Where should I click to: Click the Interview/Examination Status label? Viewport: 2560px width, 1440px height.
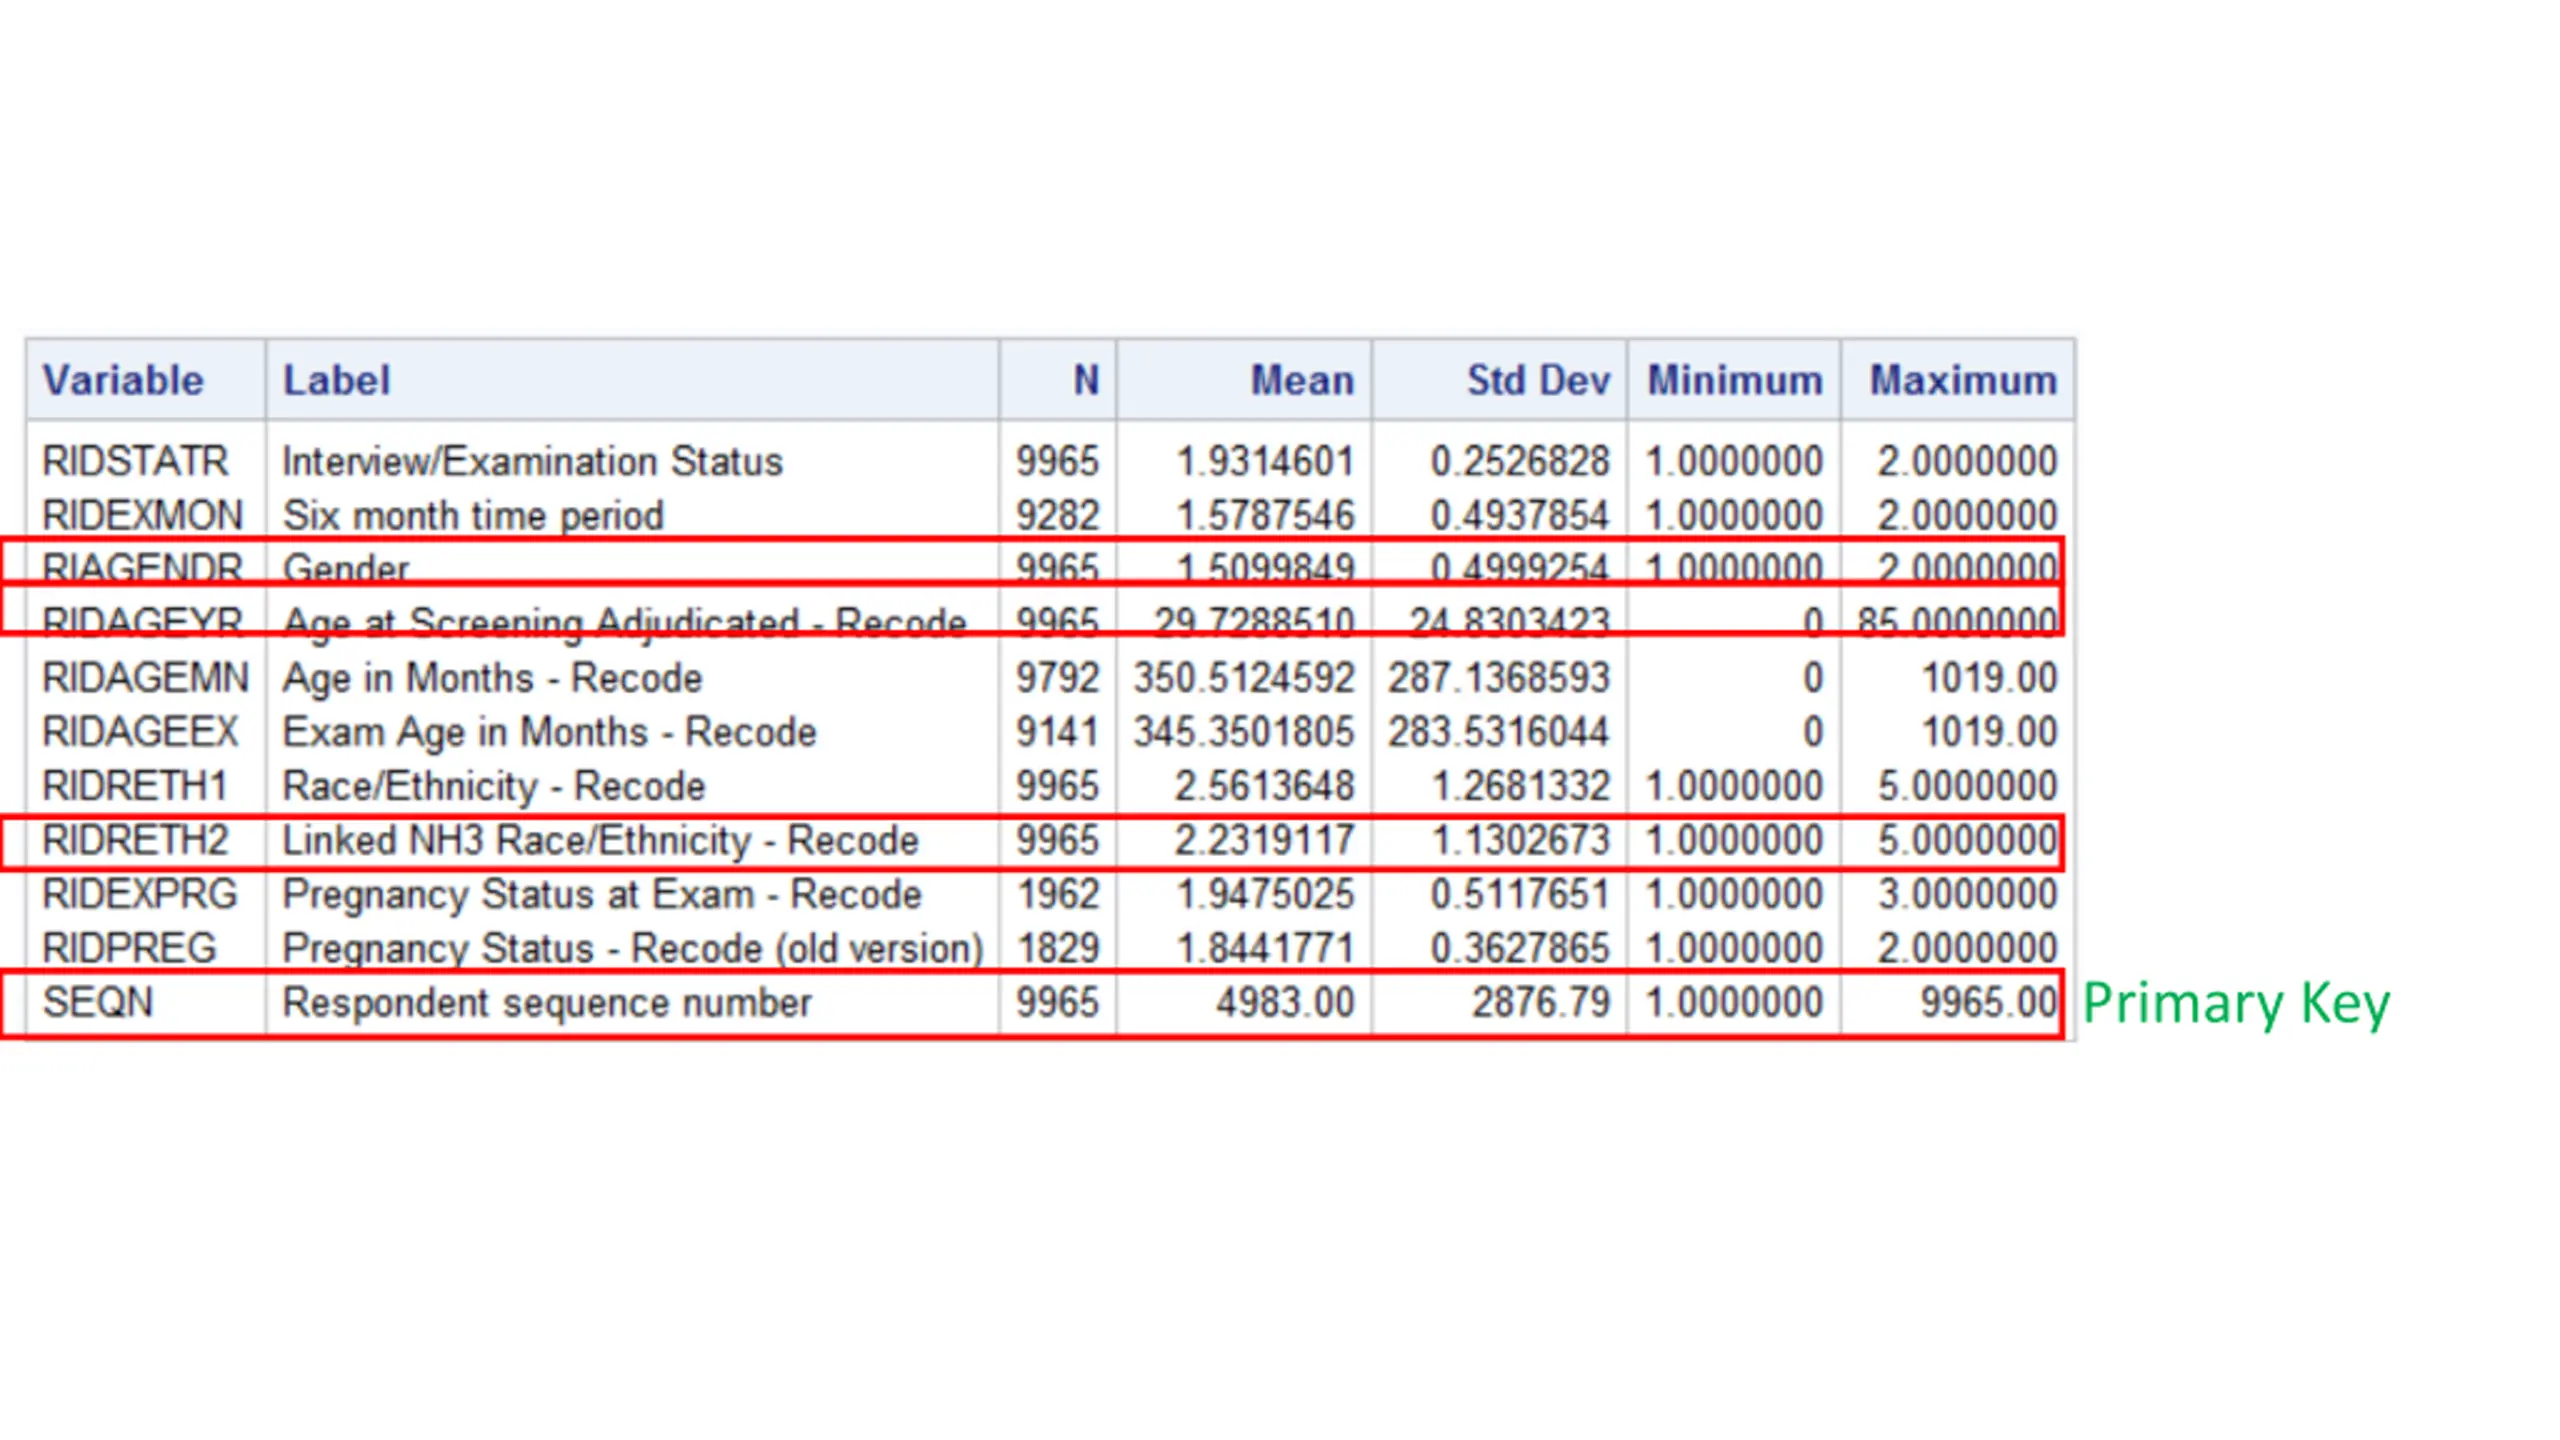pyautogui.click(x=532, y=461)
